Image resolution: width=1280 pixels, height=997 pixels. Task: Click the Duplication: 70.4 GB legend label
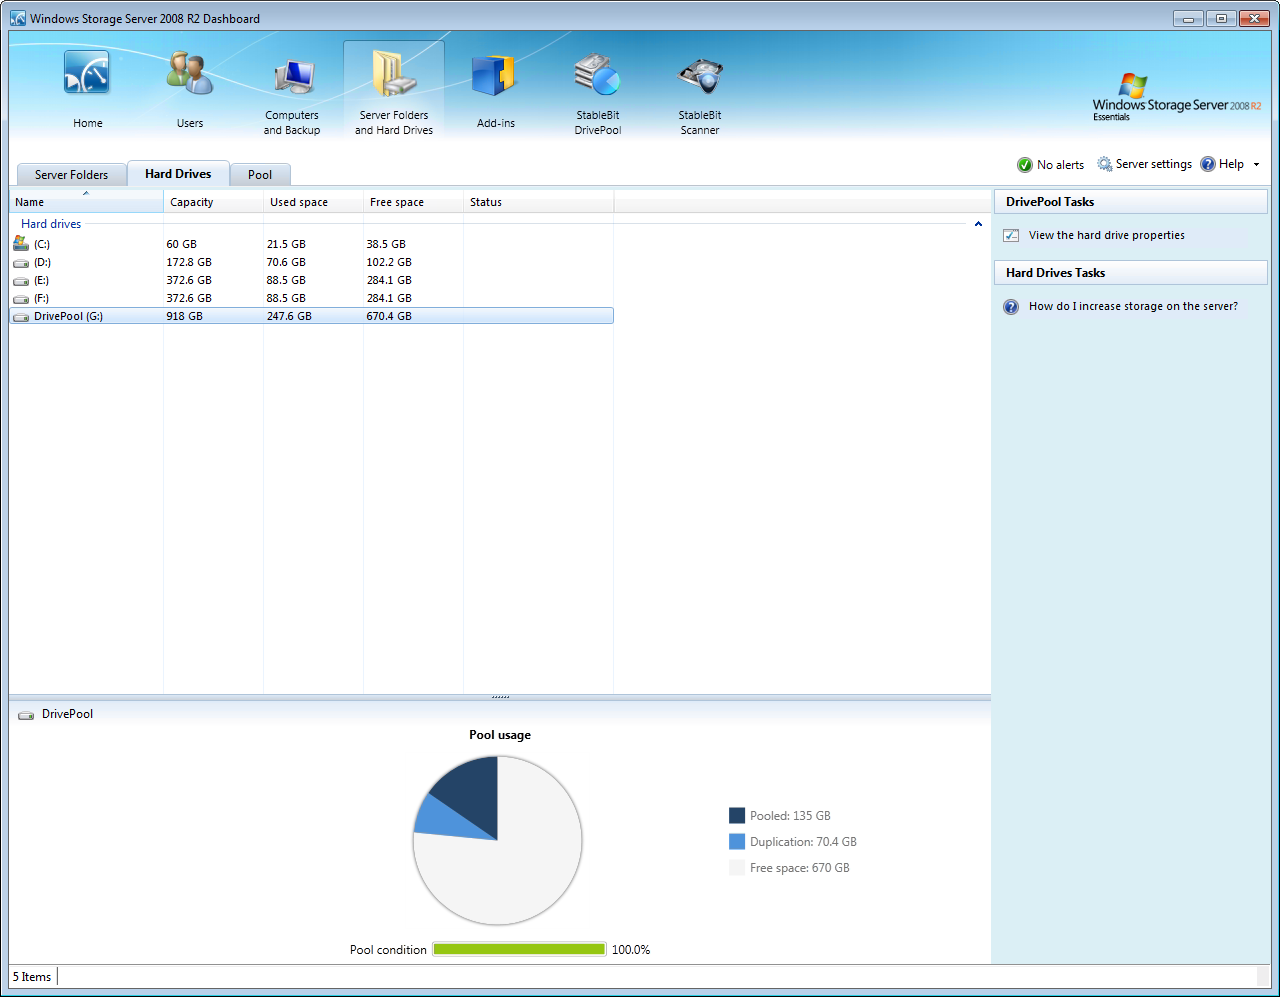point(803,842)
